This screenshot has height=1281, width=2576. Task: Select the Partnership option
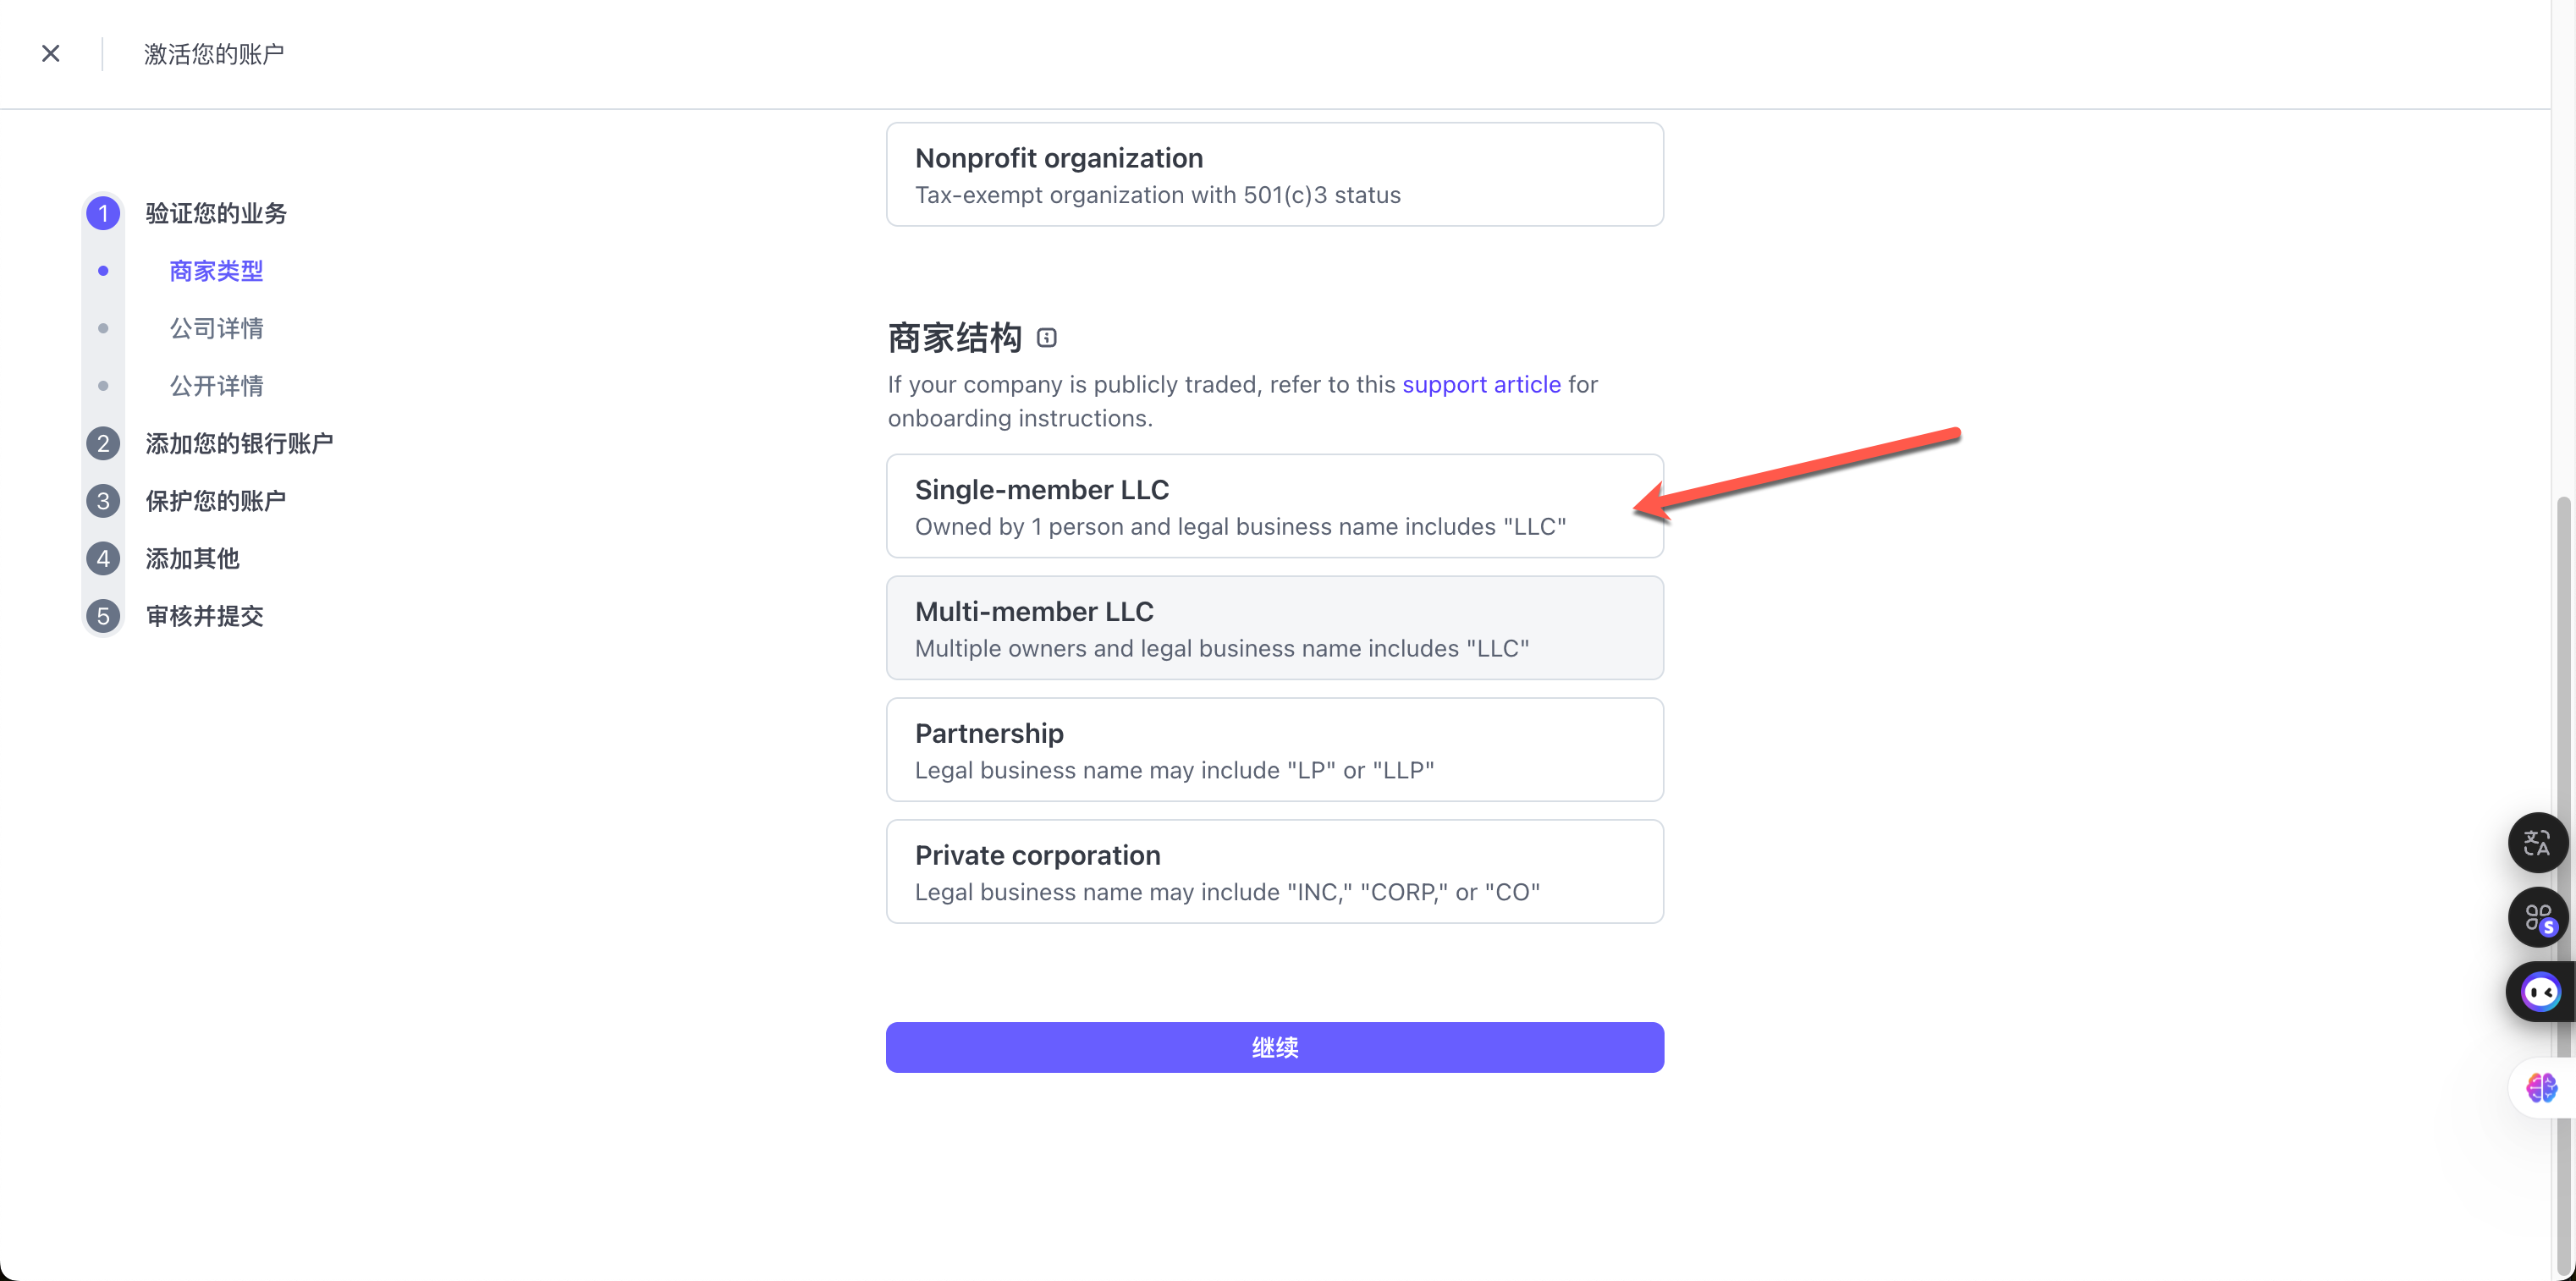click(x=1274, y=750)
